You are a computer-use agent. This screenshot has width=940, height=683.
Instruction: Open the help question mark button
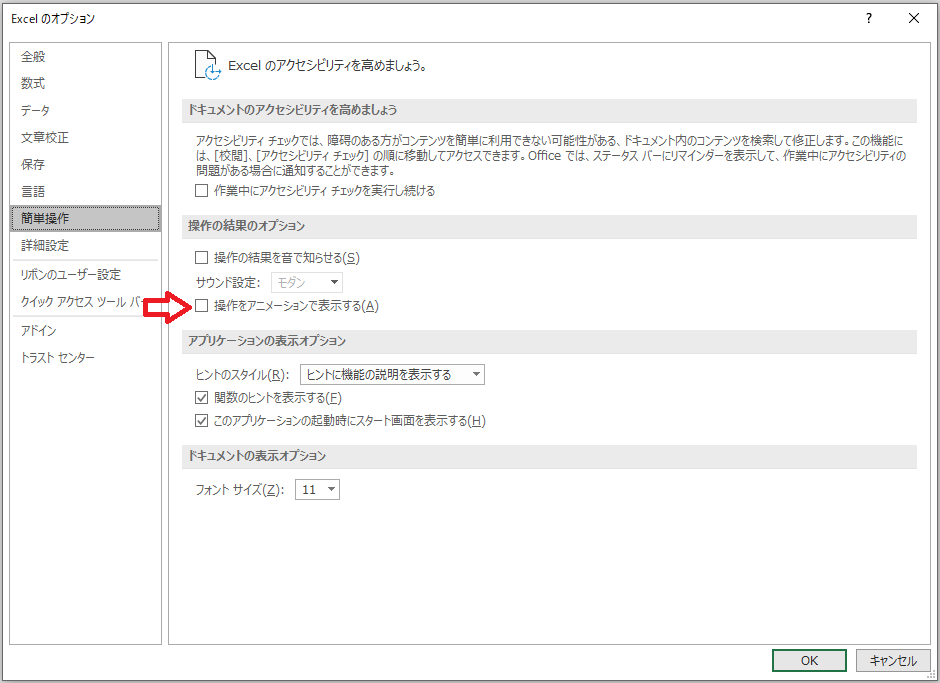click(x=869, y=19)
